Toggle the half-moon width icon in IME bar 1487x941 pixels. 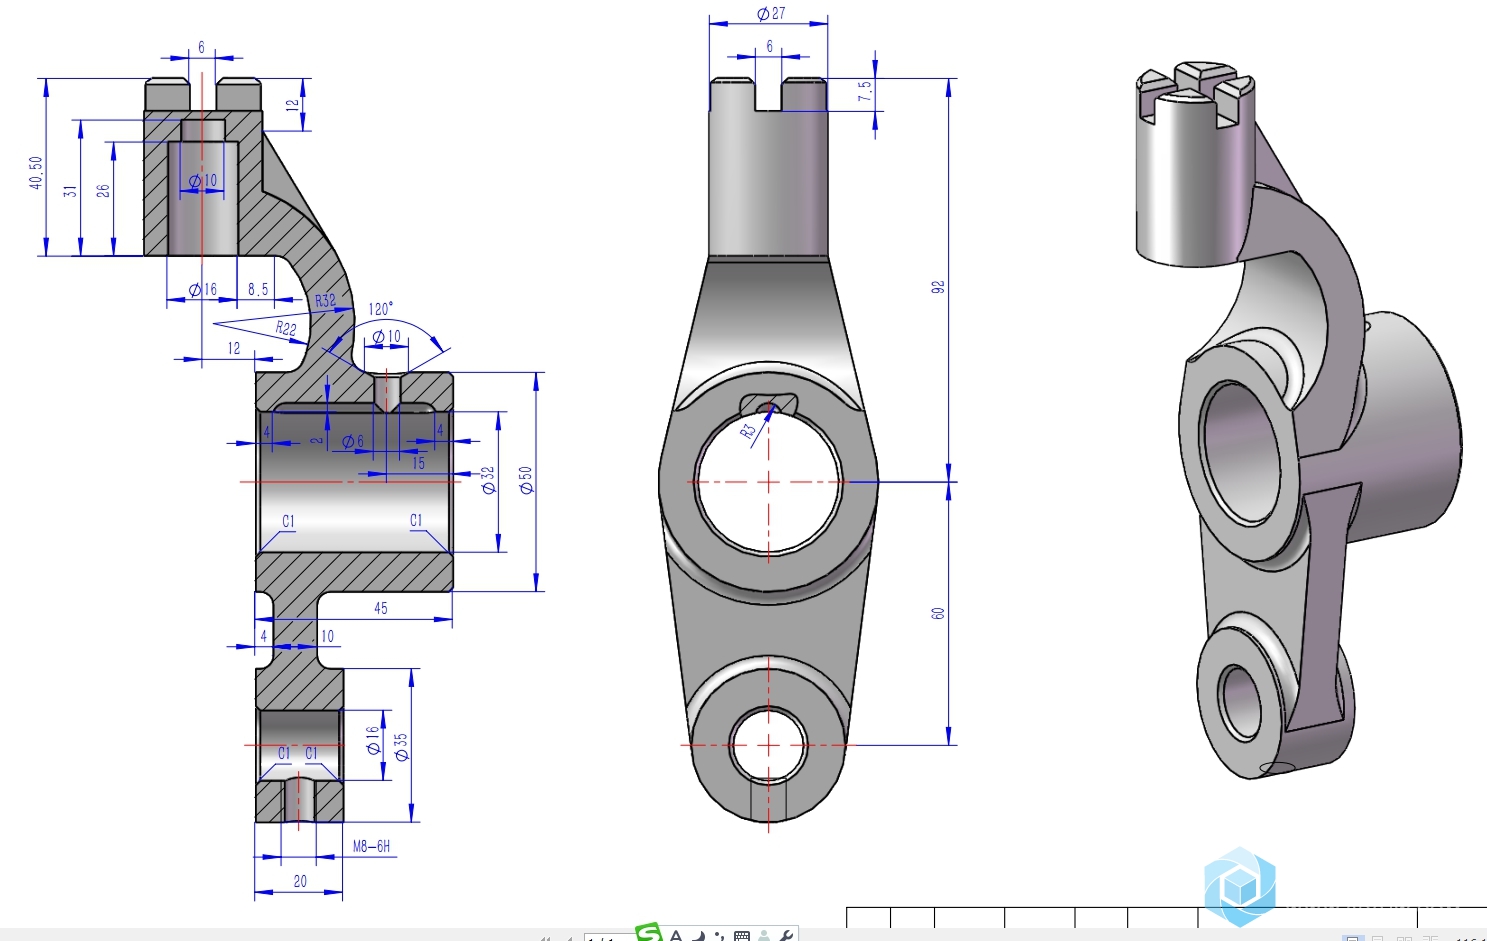pos(699,936)
